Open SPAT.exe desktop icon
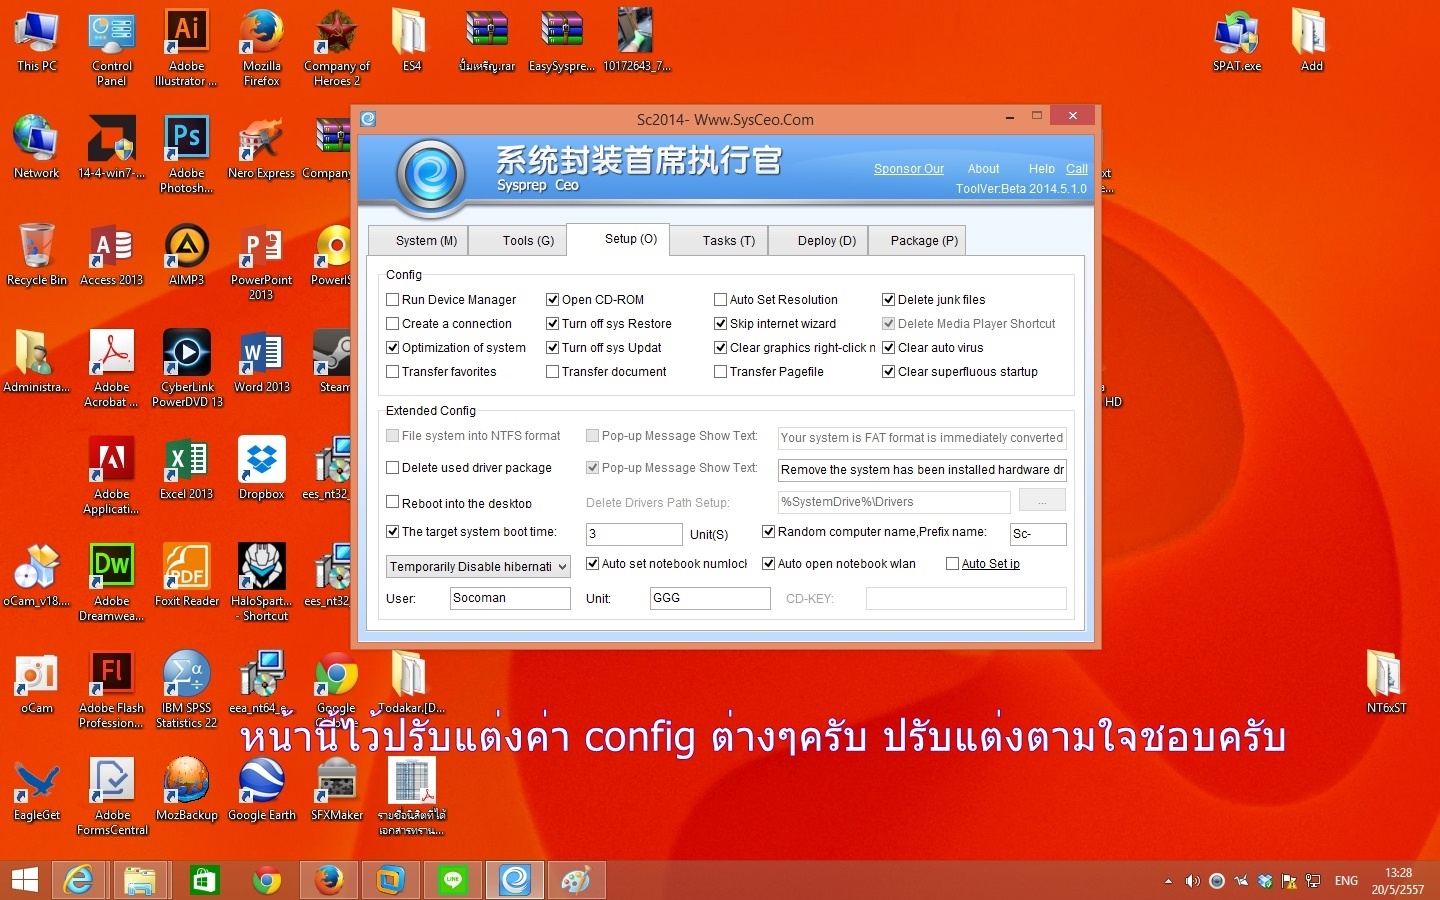 (x=1237, y=40)
